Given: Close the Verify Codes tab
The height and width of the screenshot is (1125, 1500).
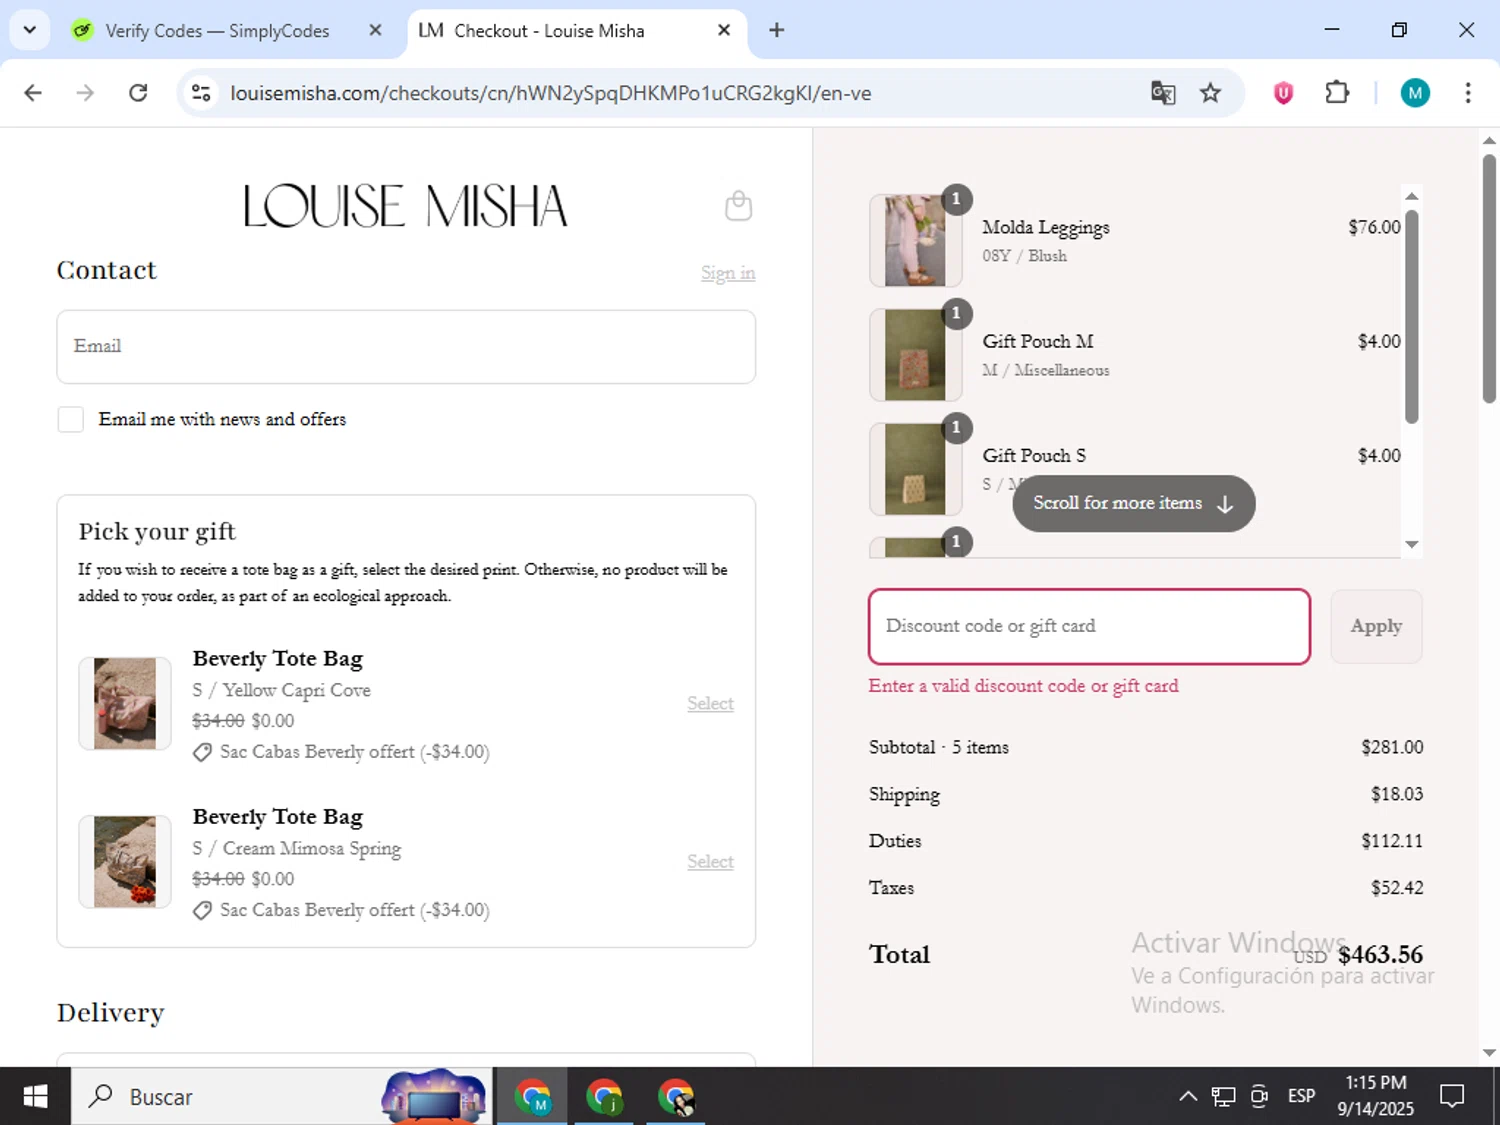Looking at the screenshot, I should [x=375, y=30].
